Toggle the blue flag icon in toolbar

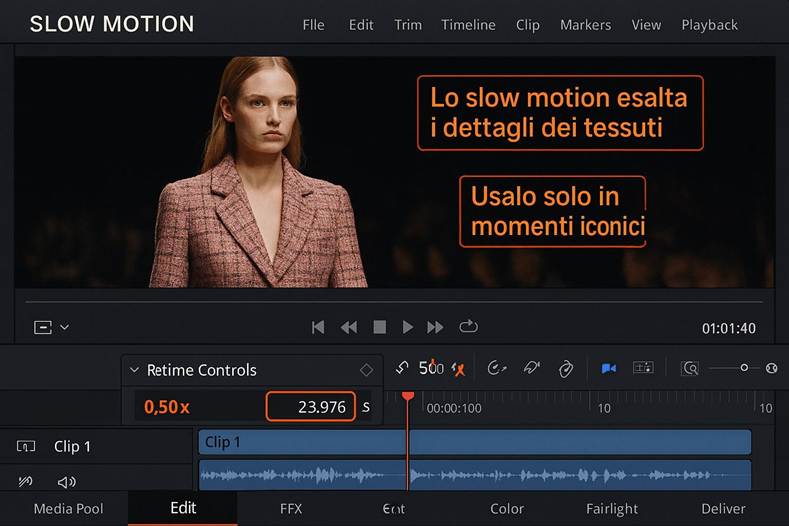[608, 369]
